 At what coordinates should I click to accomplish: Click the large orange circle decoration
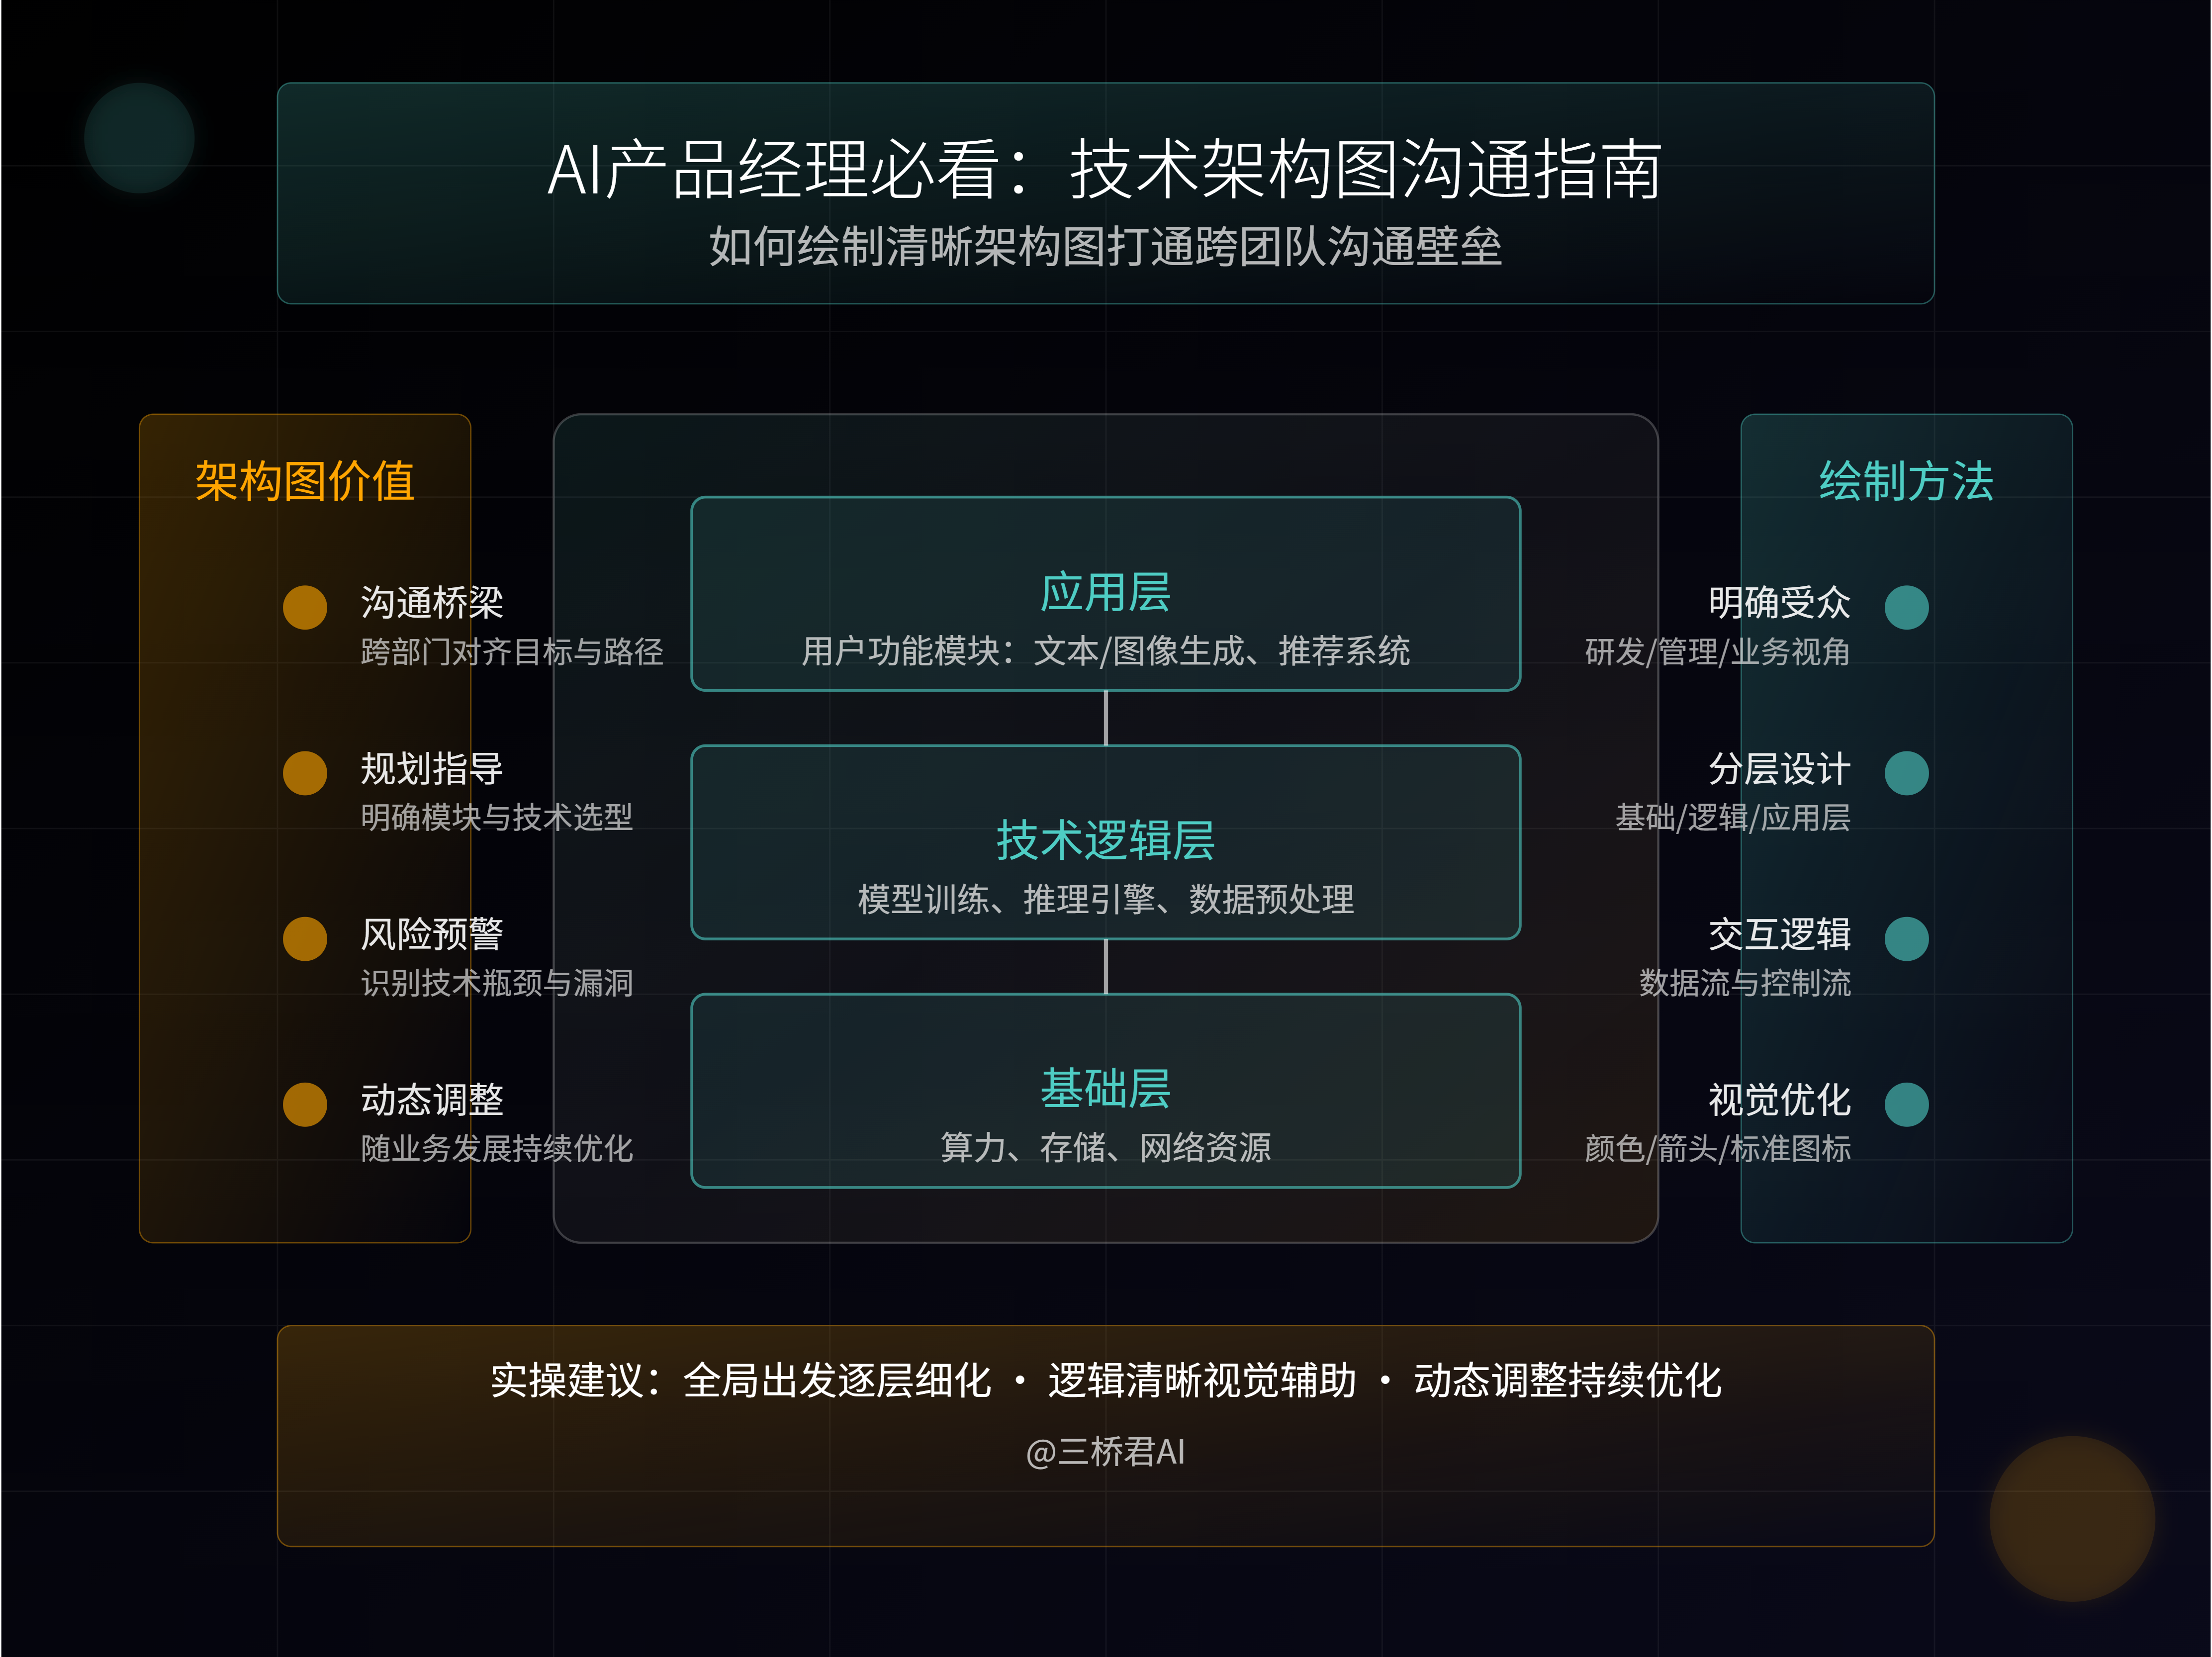pyautogui.click(x=2072, y=1518)
